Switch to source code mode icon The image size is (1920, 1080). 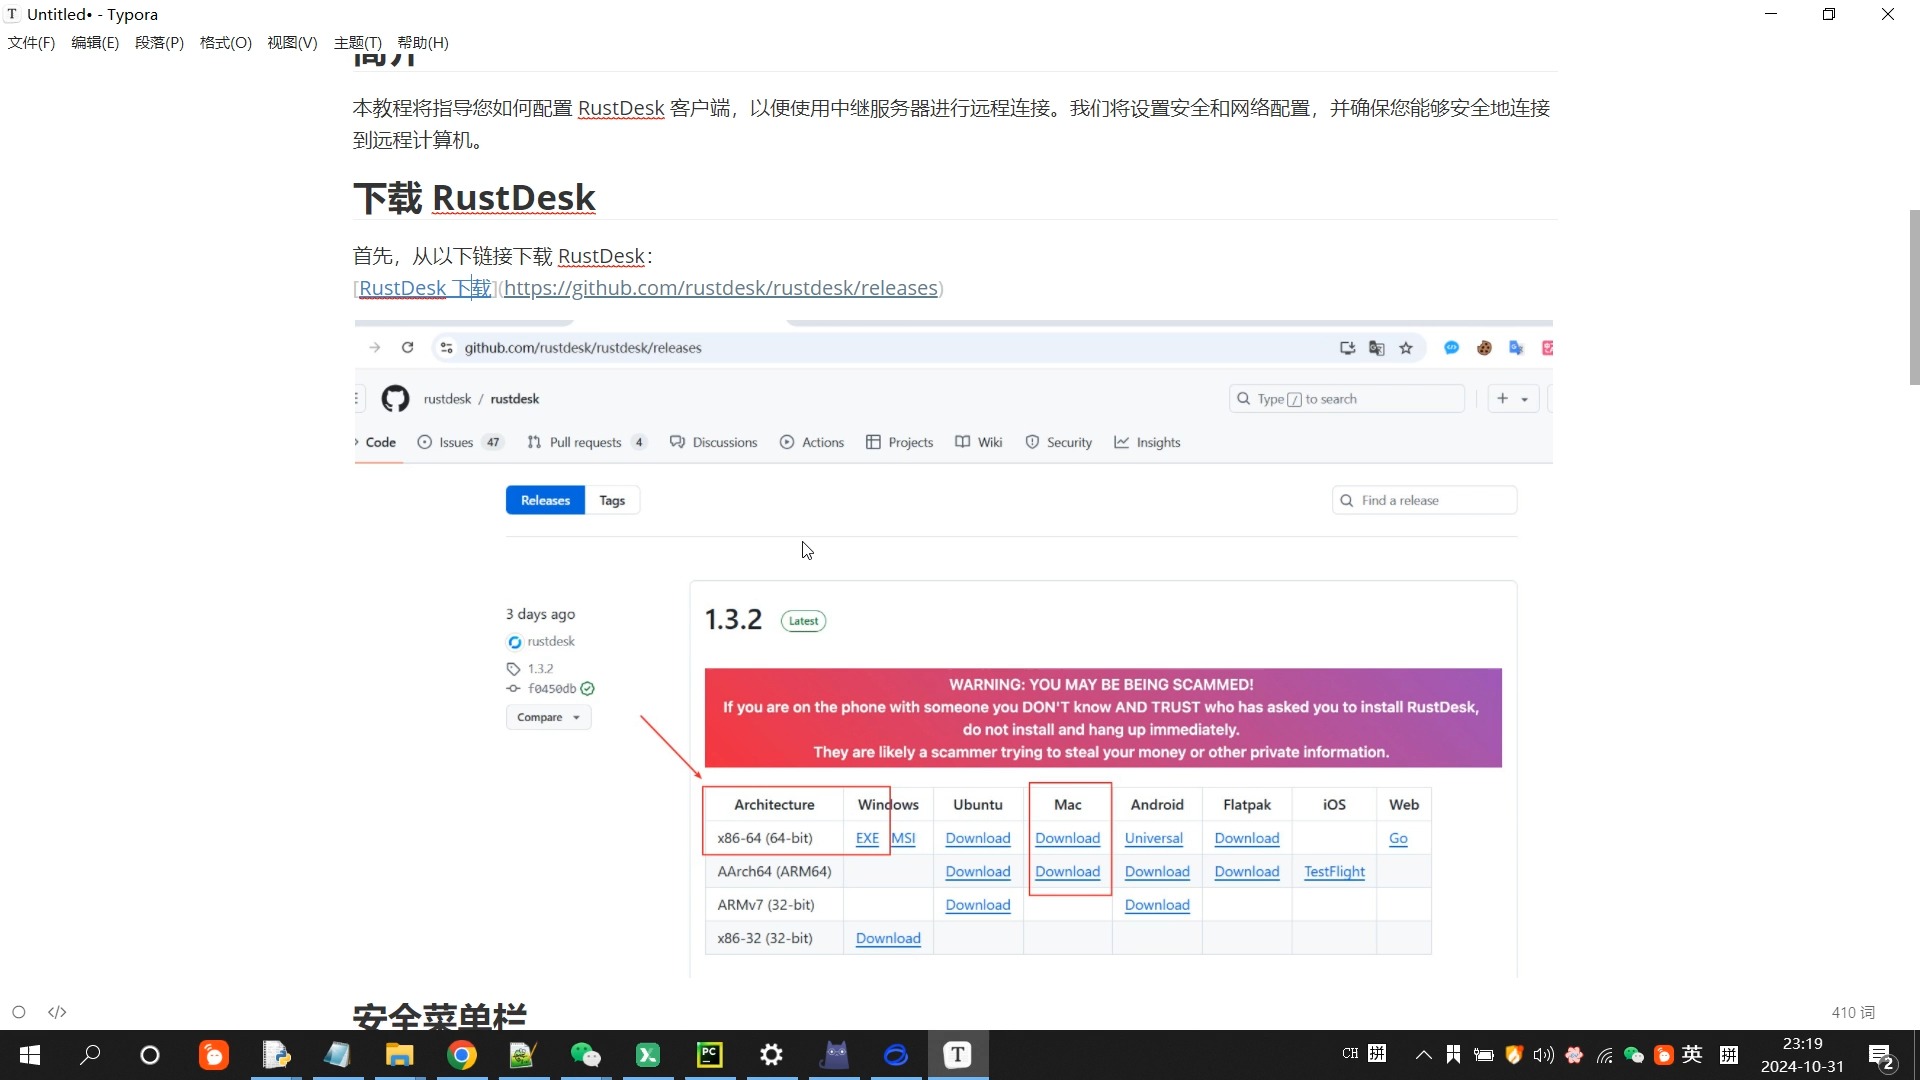tap(57, 1012)
